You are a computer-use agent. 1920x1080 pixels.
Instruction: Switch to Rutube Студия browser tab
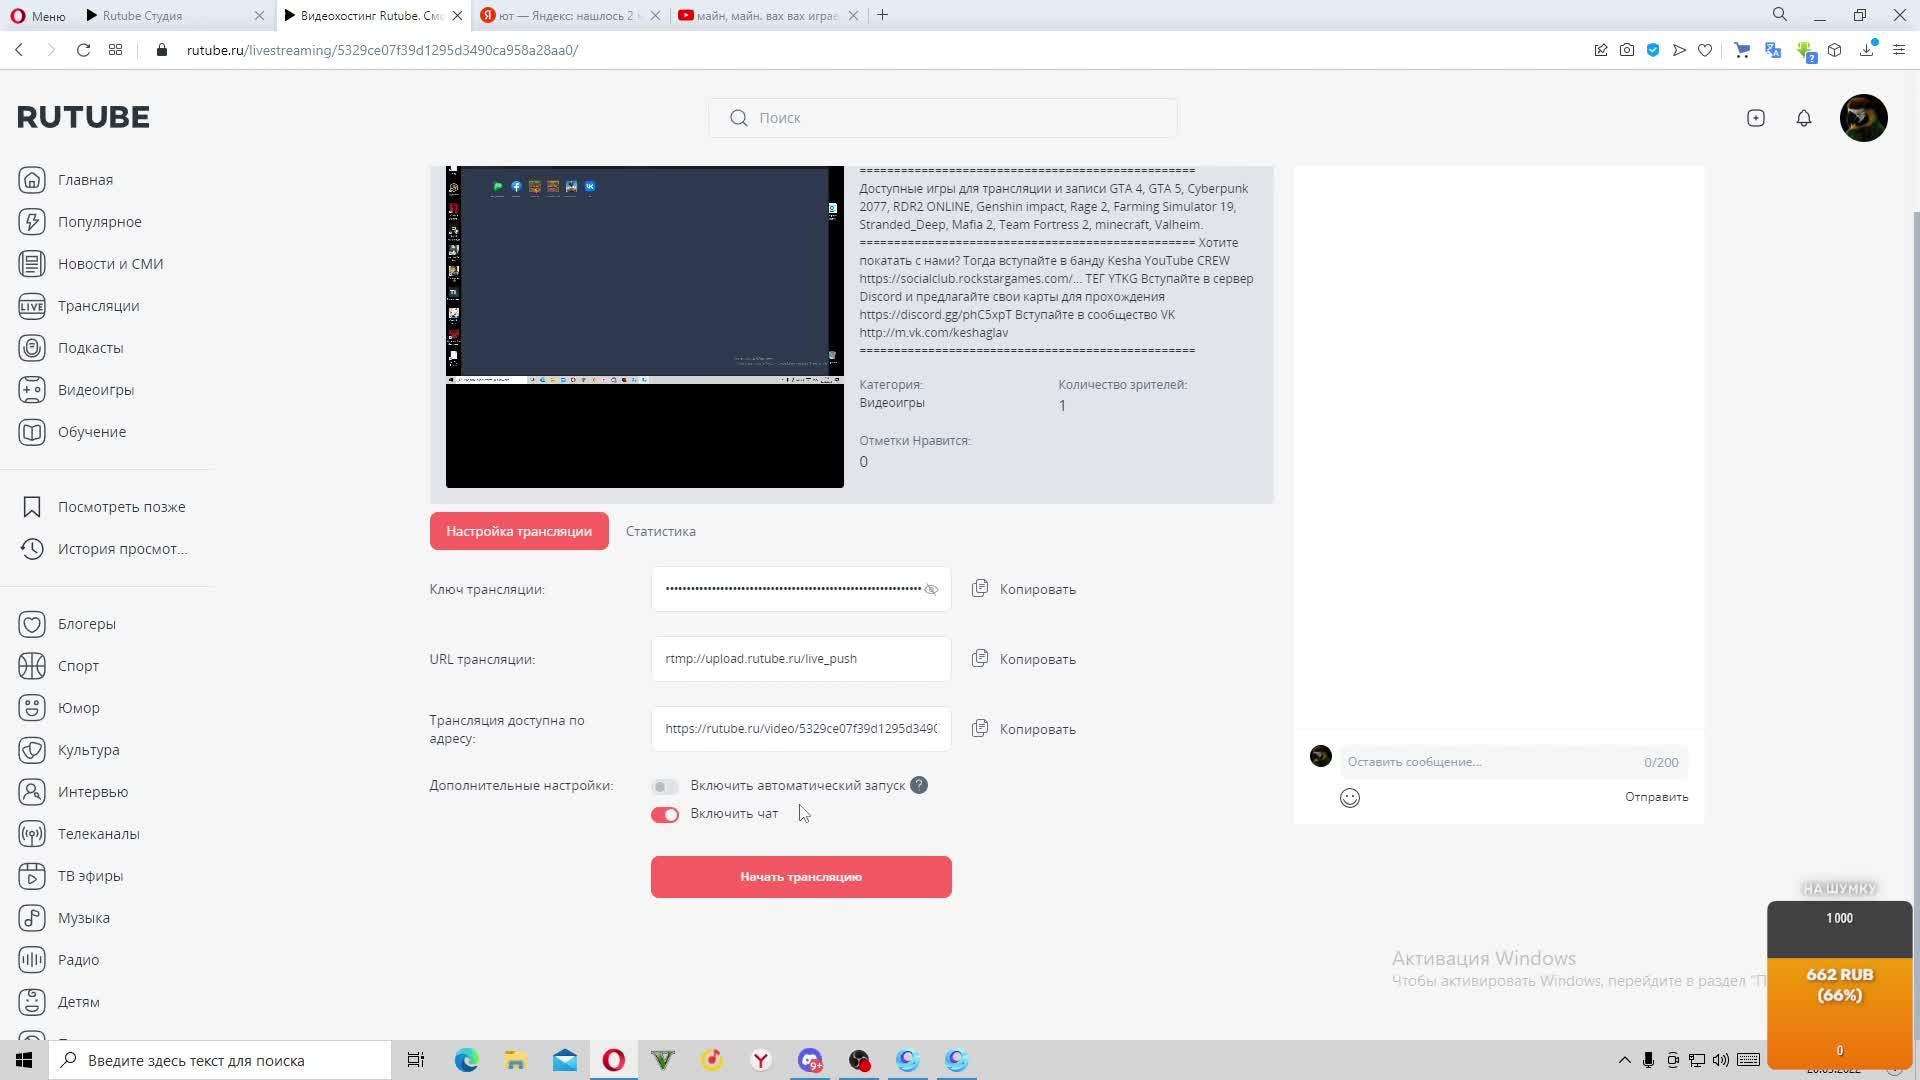coord(170,15)
